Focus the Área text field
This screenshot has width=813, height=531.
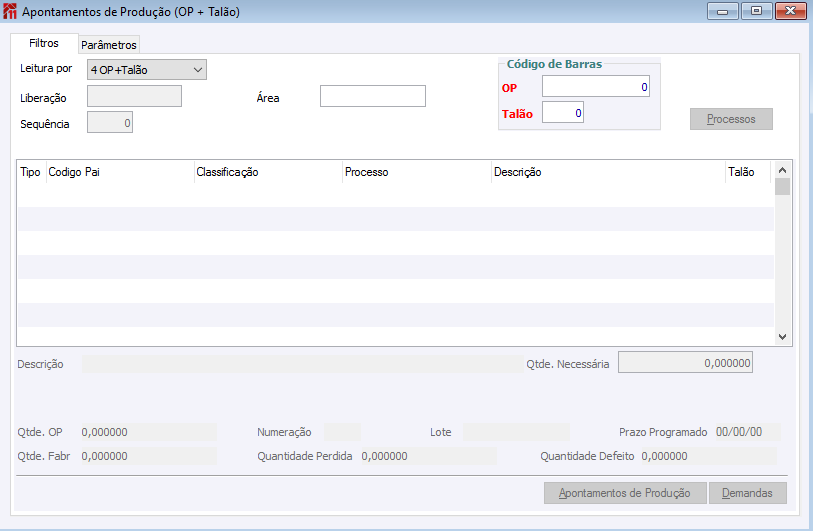[373, 96]
